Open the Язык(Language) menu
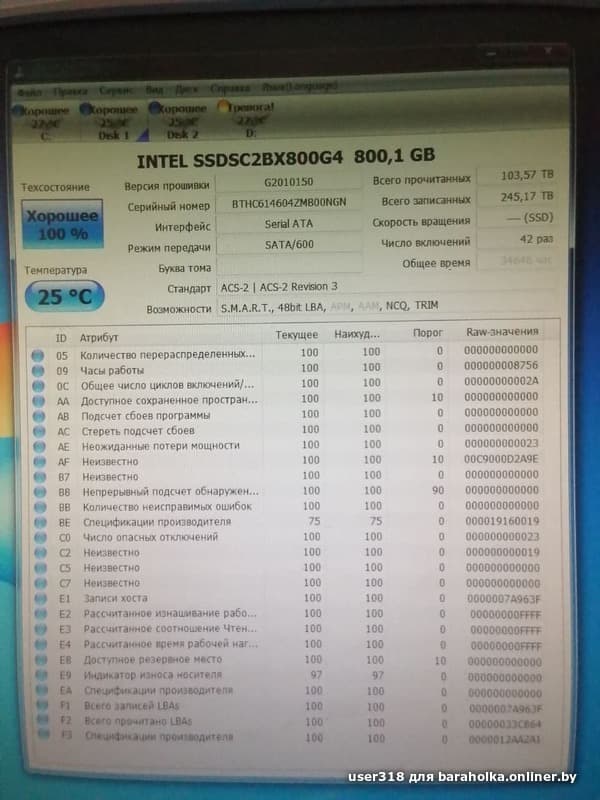600x800 pixels. tap(299, 87)
